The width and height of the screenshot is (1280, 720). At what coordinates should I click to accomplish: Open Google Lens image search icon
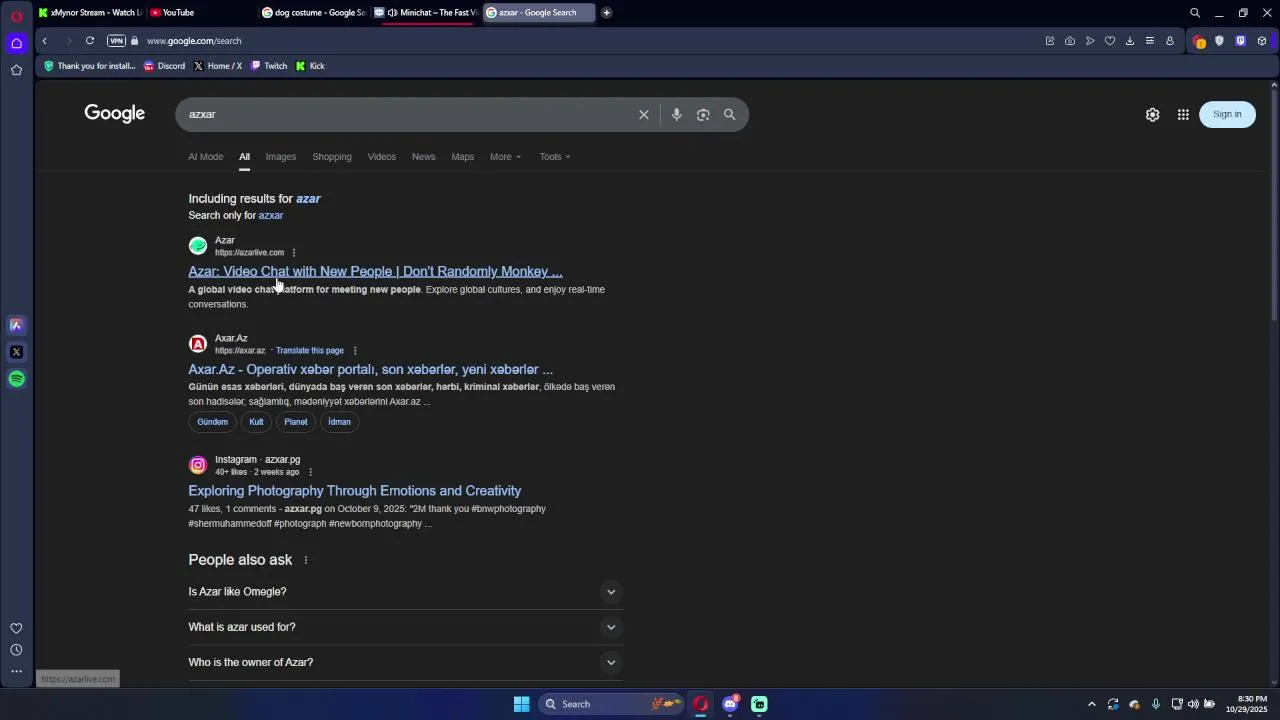pos(703,115)
